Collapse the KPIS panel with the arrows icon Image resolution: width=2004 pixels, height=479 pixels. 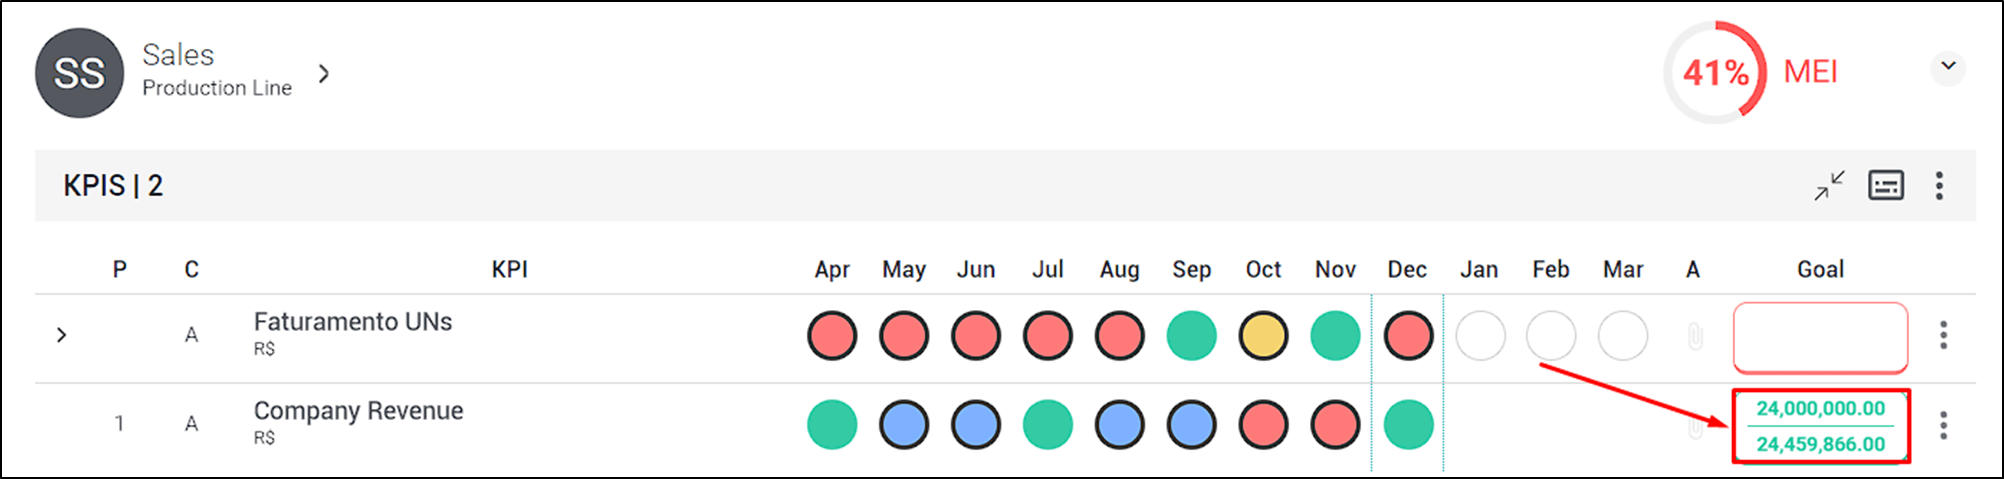pos(1829,186)
